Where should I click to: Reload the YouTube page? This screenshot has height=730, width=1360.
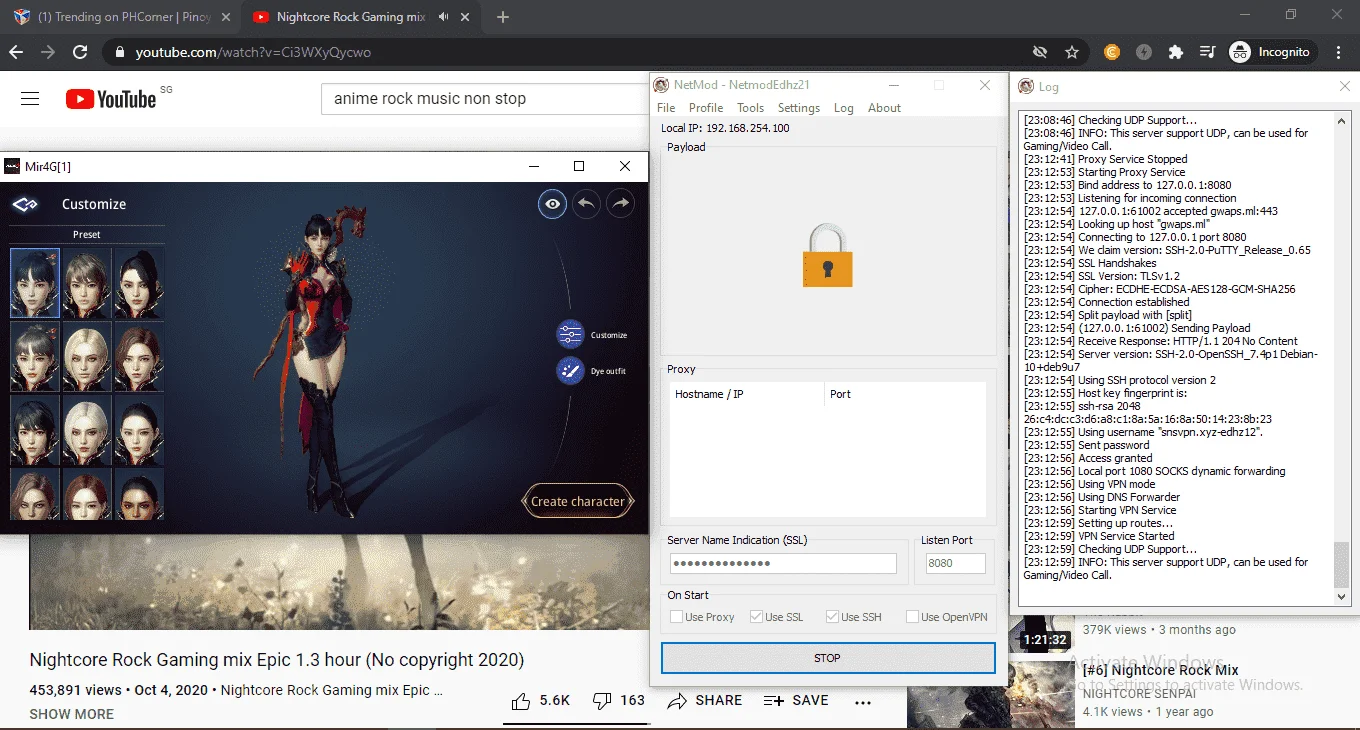tap(80, 52)
